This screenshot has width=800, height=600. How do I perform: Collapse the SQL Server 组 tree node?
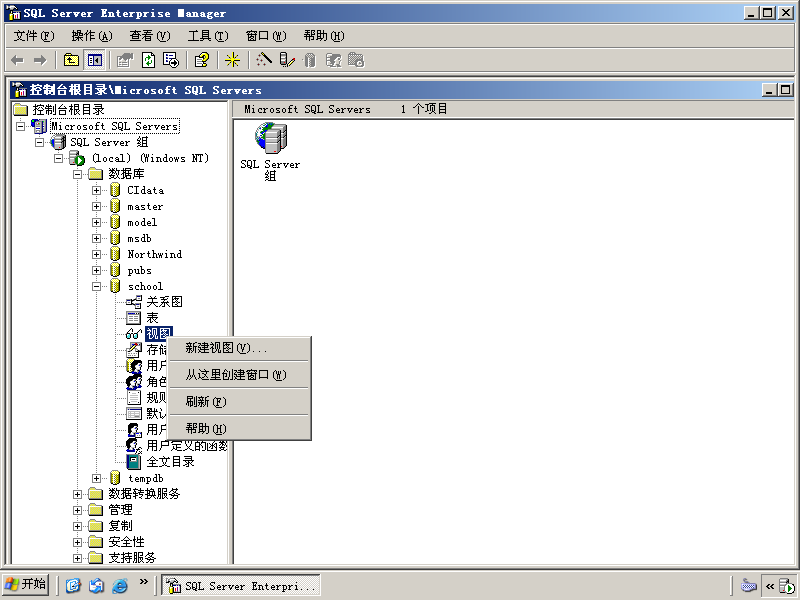tap(39, 142)
